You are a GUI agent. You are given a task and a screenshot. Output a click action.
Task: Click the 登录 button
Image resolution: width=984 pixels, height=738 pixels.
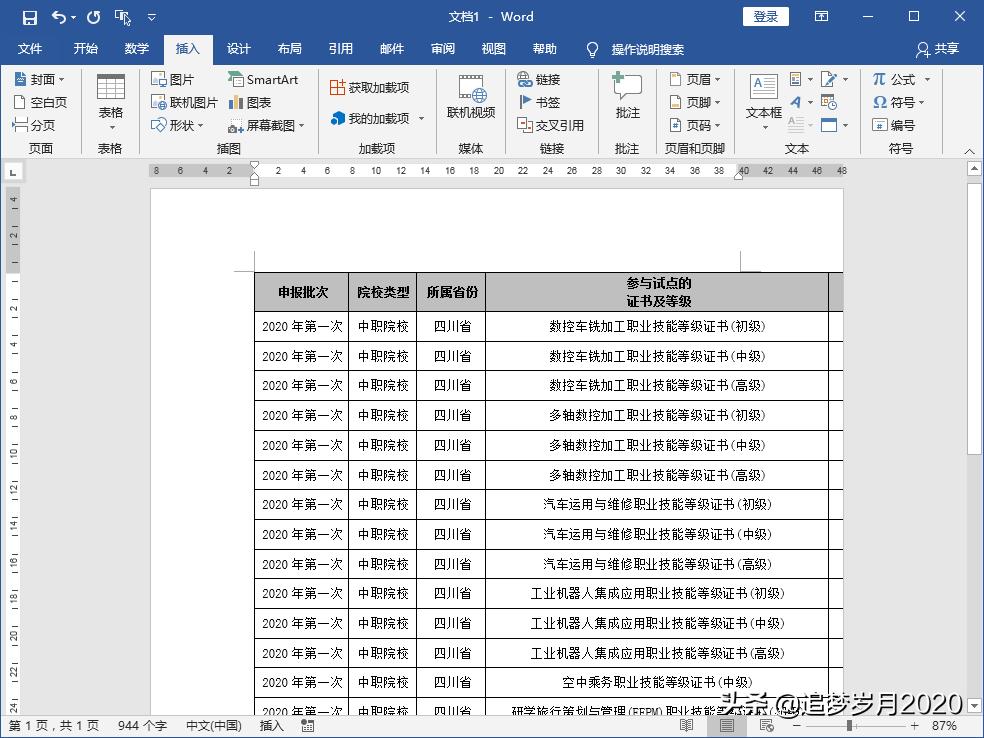(764, 16)
